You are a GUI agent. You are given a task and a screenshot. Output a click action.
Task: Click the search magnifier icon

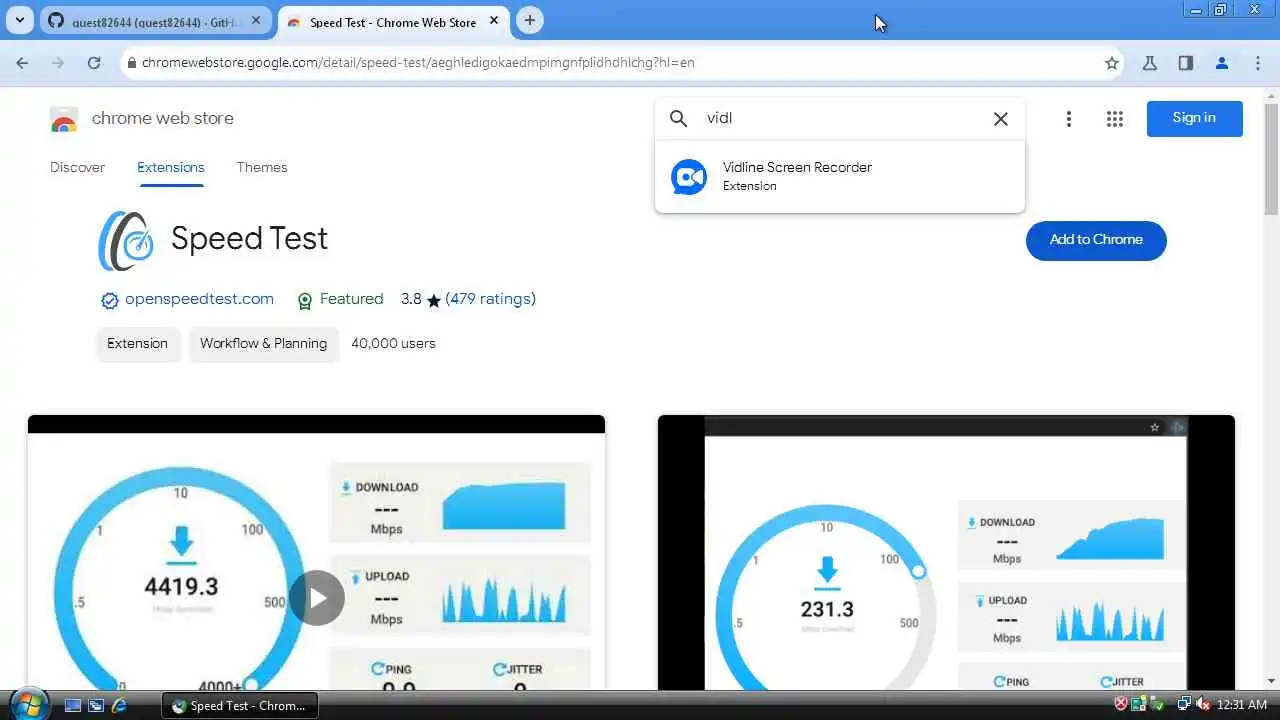tap(679, 119)
